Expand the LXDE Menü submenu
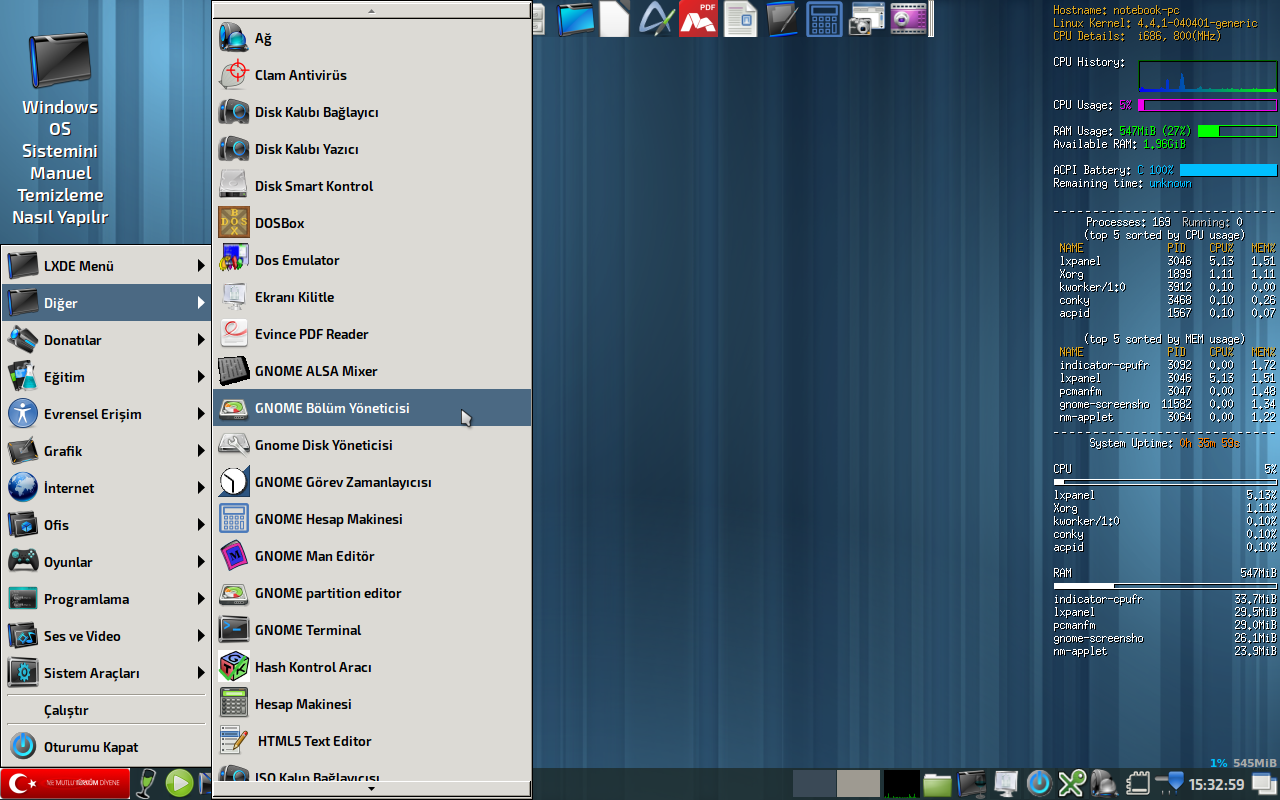Image resolution: width=1280 pixels, height=800 pixels. [107, 266]
